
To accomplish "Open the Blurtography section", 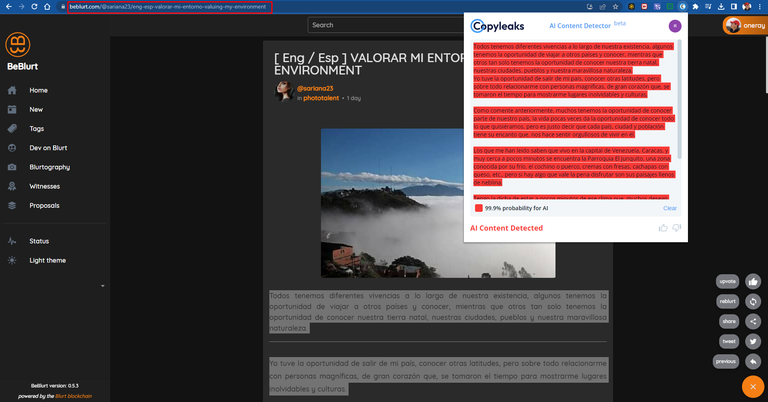I will 49,167.
